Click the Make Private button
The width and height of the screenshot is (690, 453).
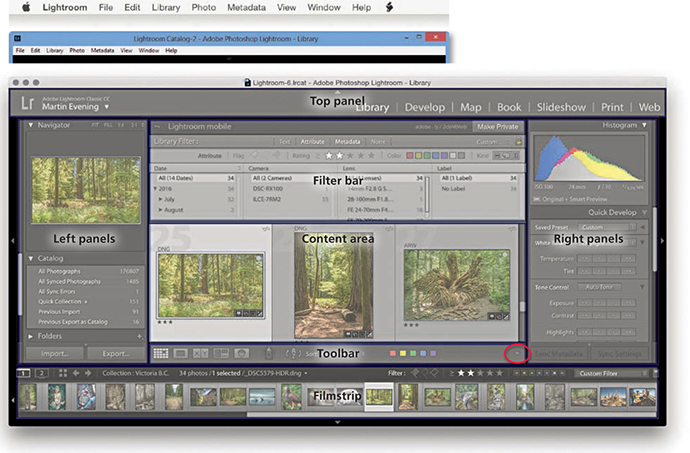pyautogui.click(x=498, y=127)
